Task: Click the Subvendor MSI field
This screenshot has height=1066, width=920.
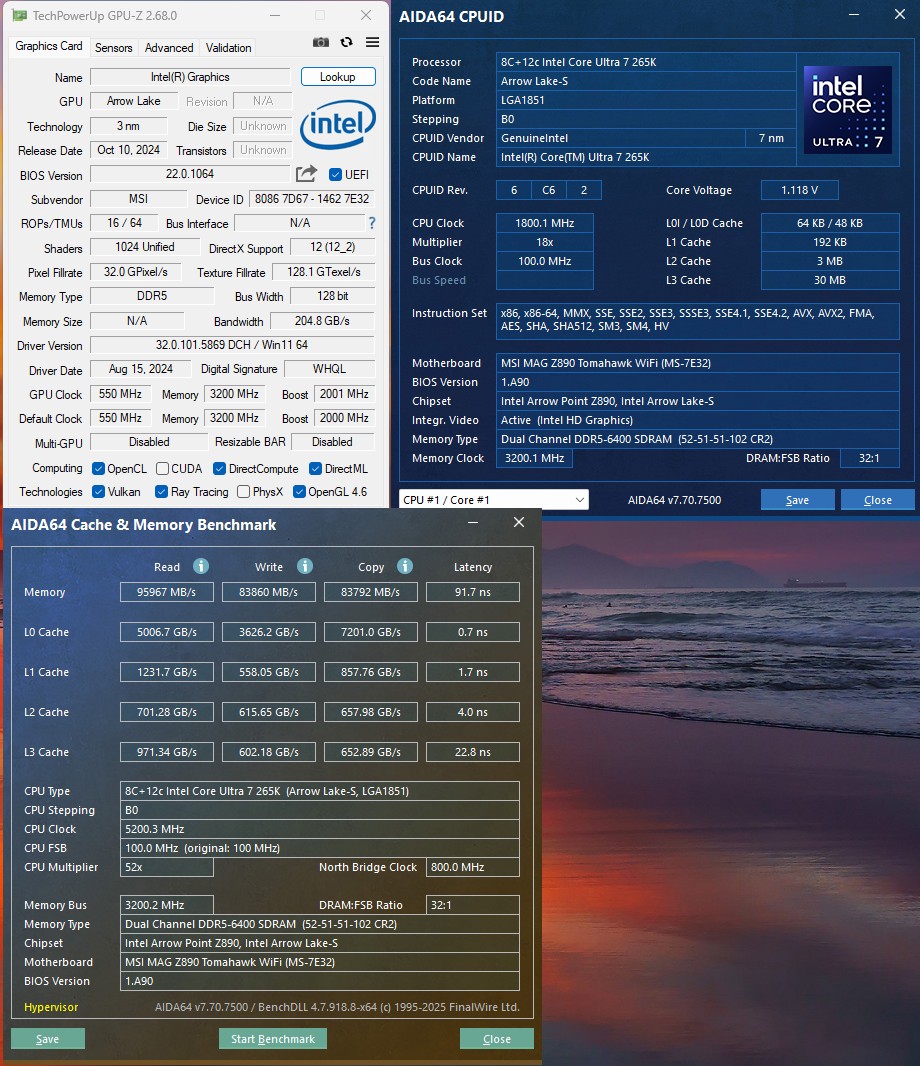Action: tap(139, 199)
